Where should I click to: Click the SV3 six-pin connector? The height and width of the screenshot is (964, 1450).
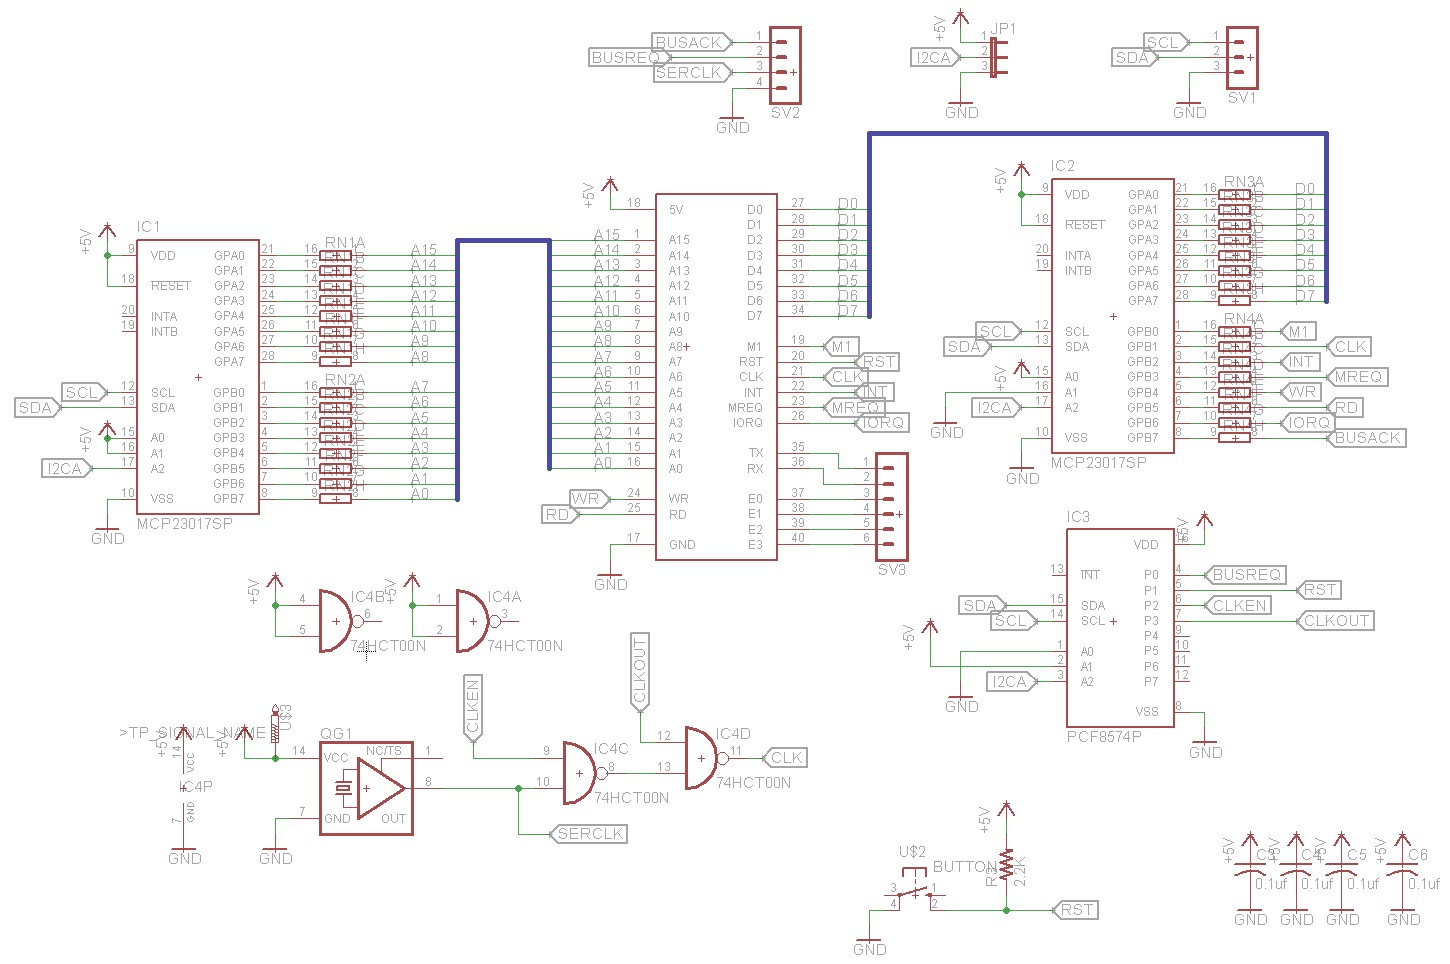891,506
